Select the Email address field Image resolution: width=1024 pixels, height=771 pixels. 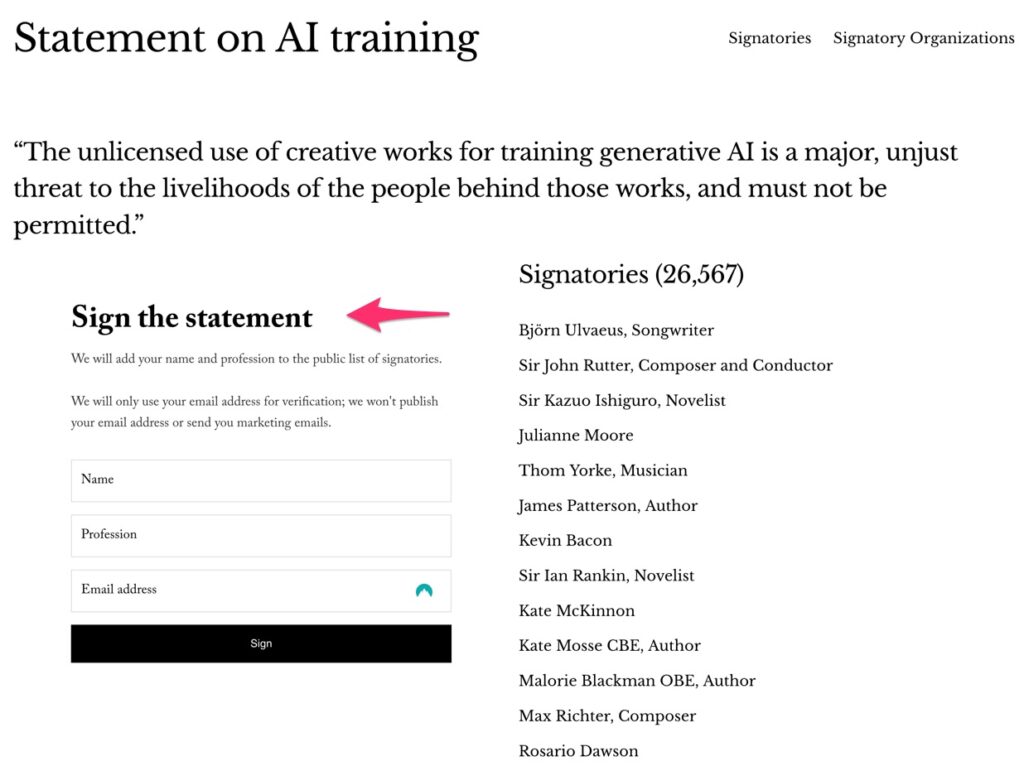[x=240, y=590]
